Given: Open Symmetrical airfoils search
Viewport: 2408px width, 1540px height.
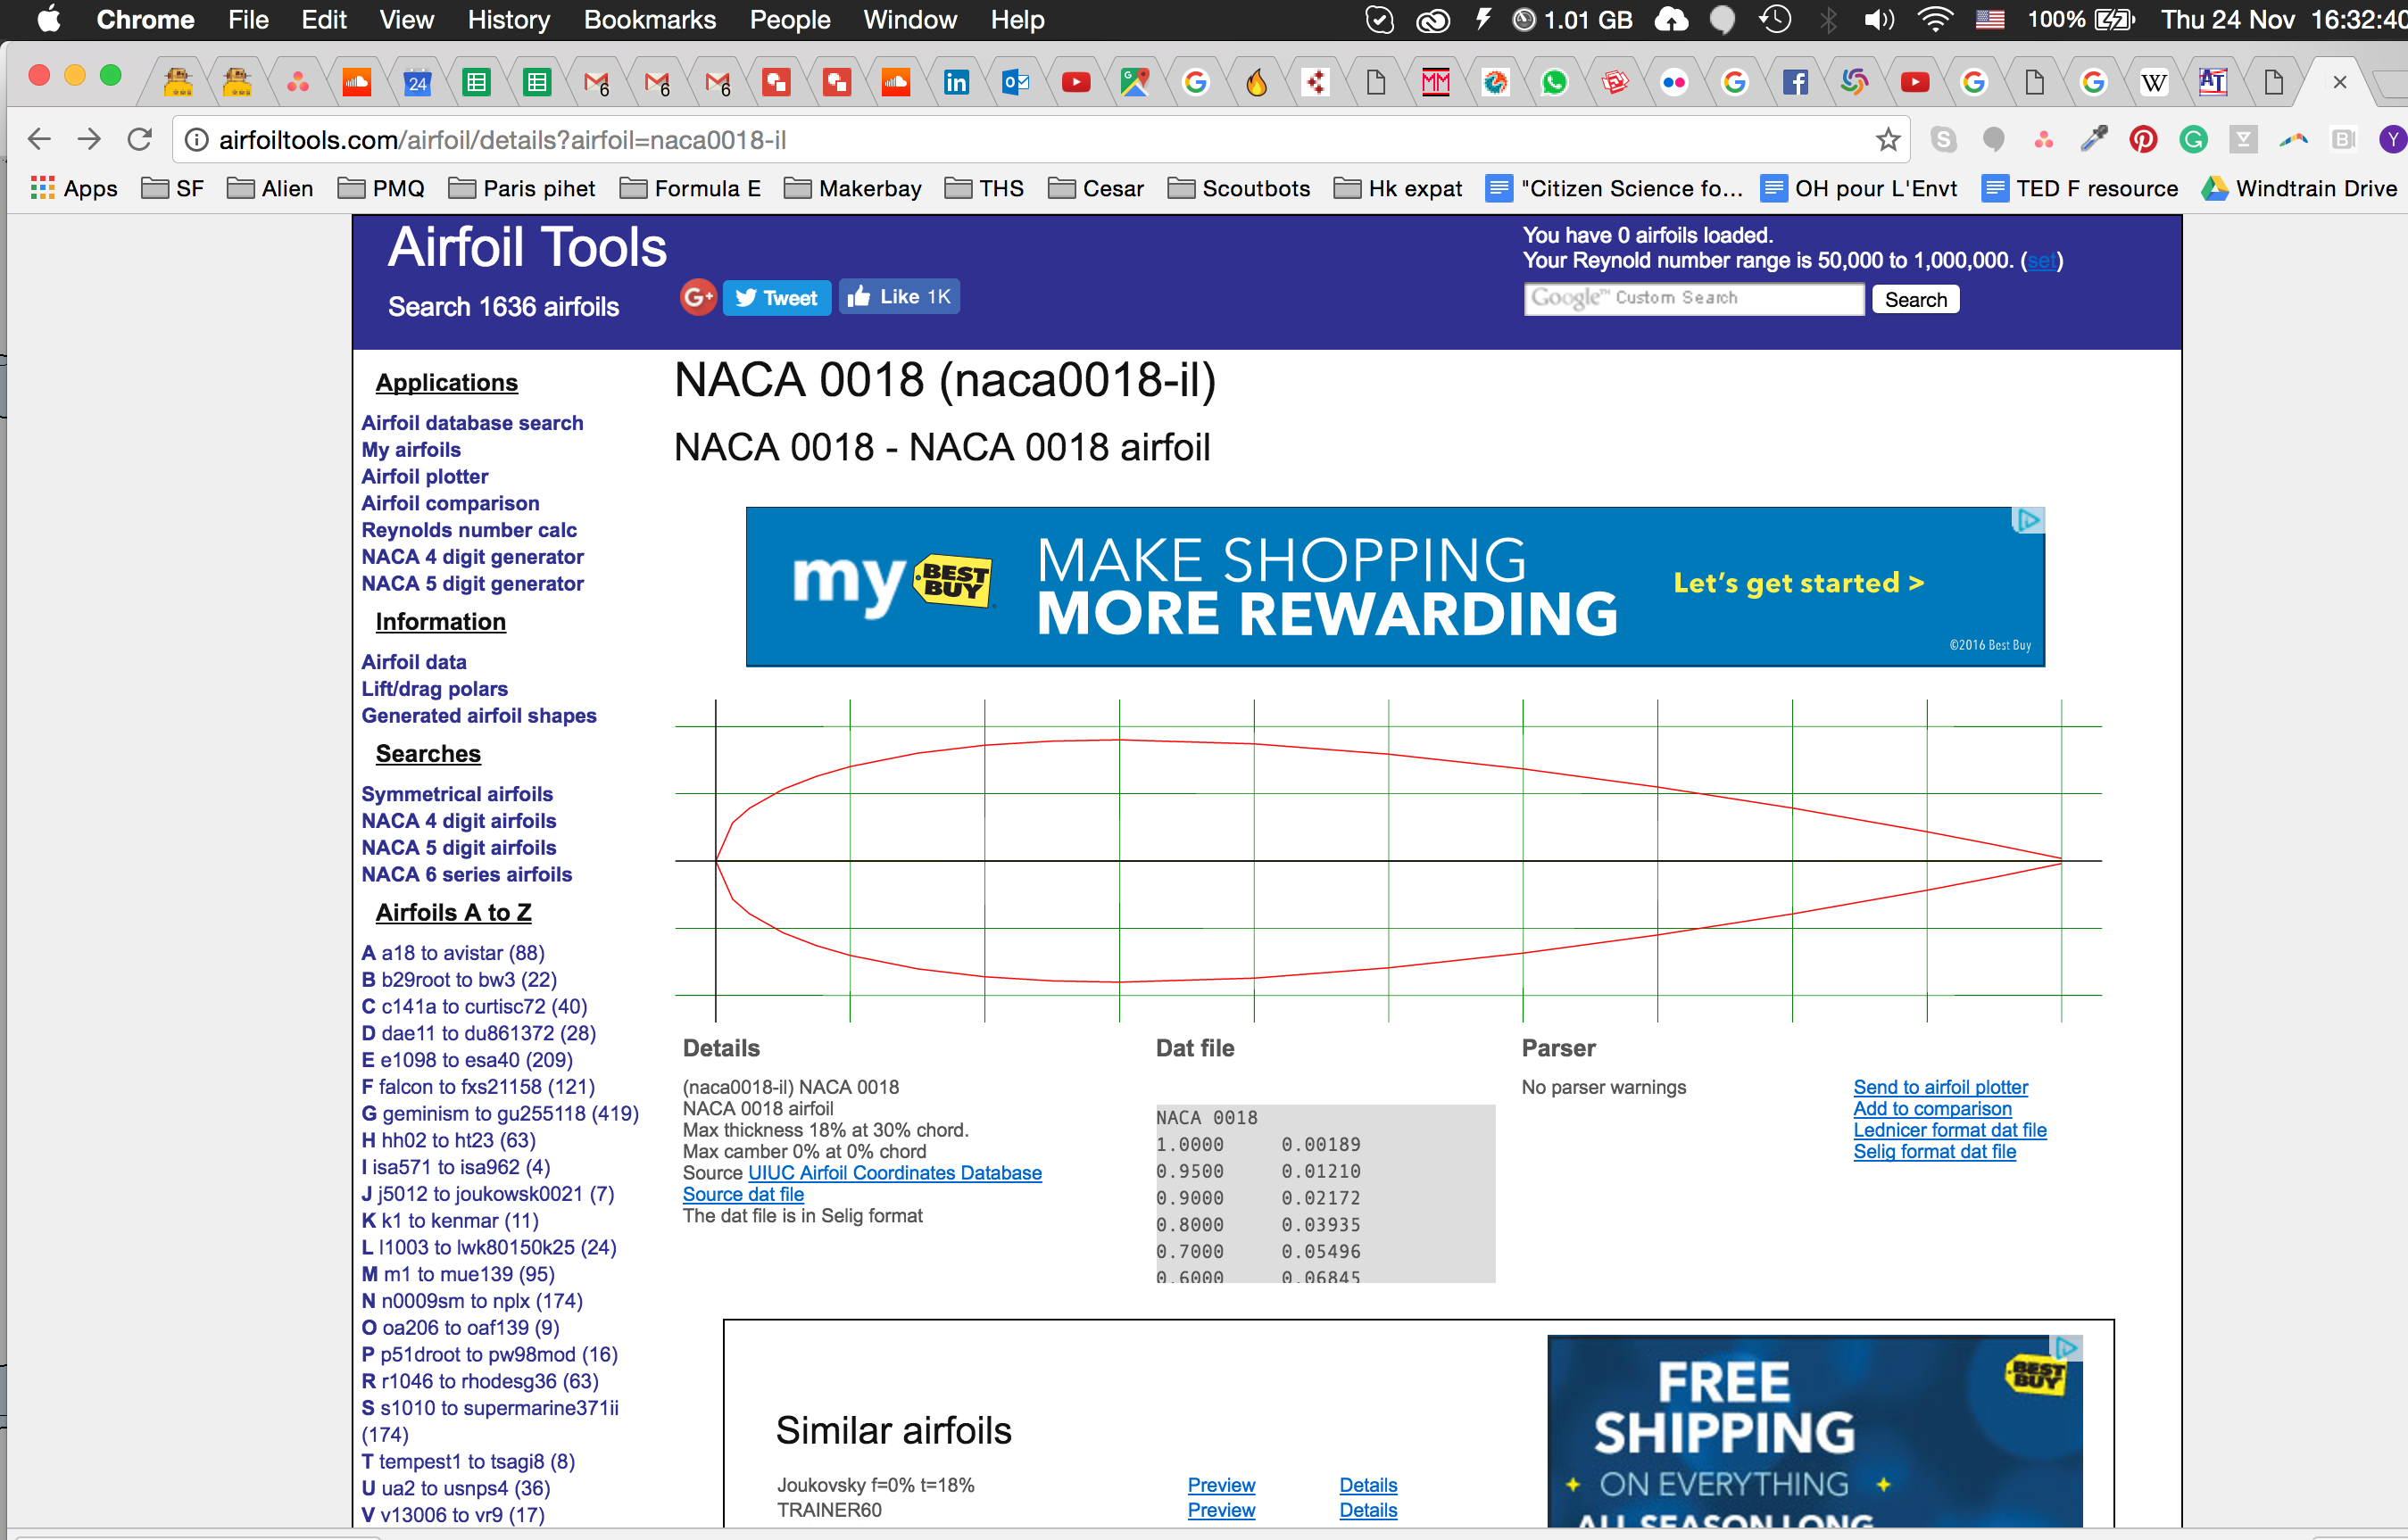Looking at the screenshot, I should click(x=457, y=793).
